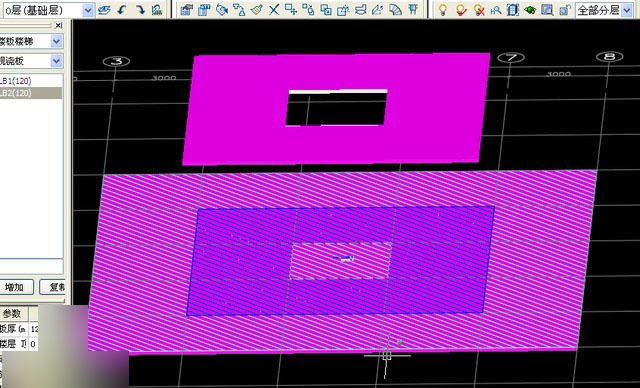Click the fan-shaped icon before the pushpin
The image size is (640, 388).
[x=395, y=9]
